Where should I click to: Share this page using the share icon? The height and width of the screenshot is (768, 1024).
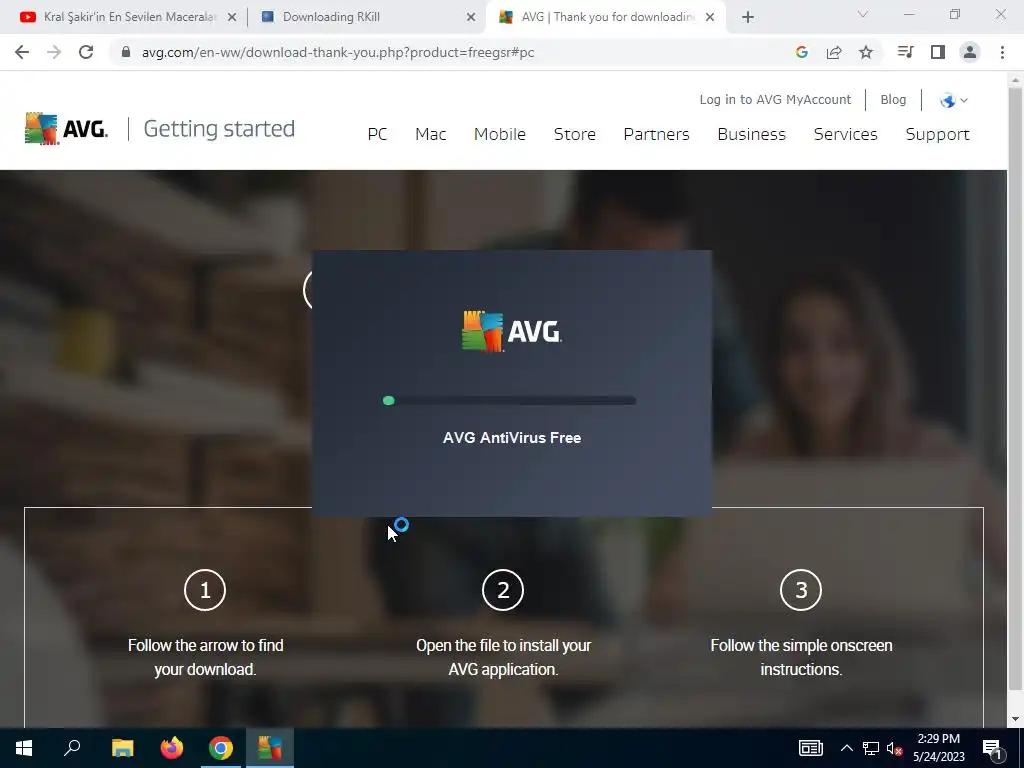(x=834, y=52)
